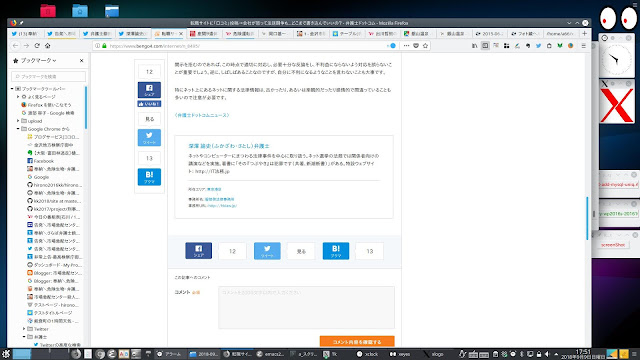Screen dimensions: 640x360
Task: Click the horizontal Twitter tweet button below article
Action: point(267,251)
